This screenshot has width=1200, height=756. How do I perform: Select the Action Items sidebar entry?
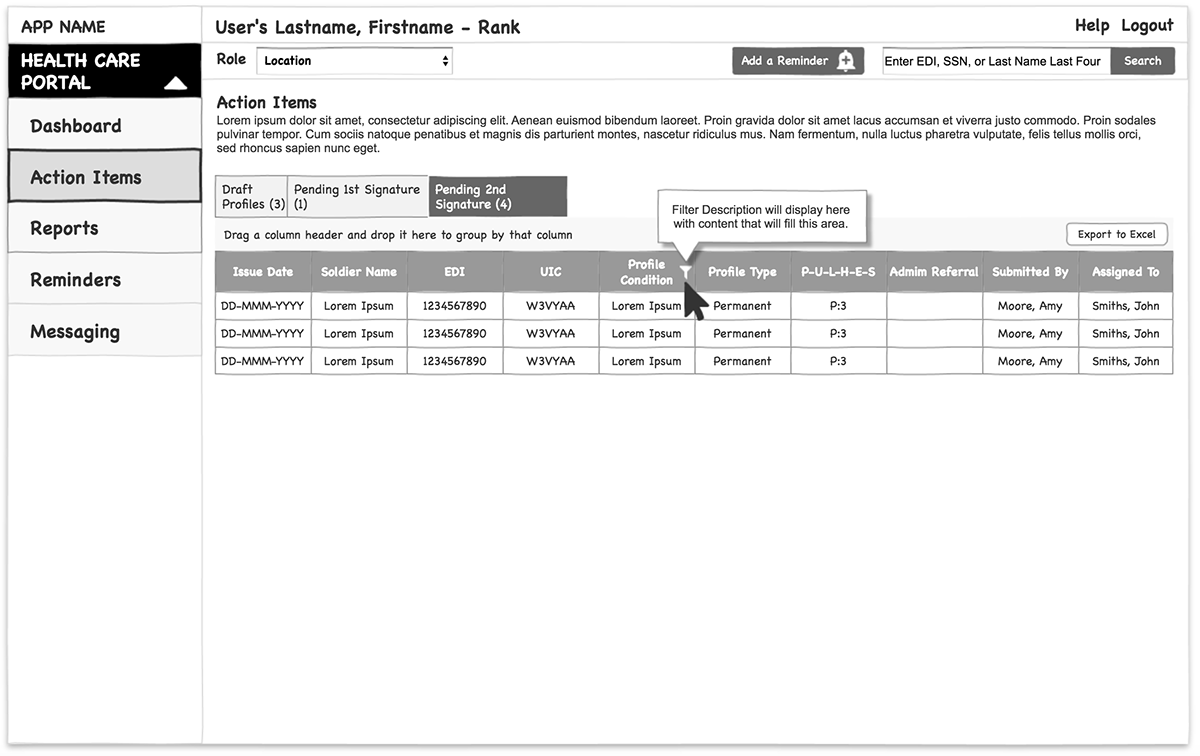coord(85,177)
